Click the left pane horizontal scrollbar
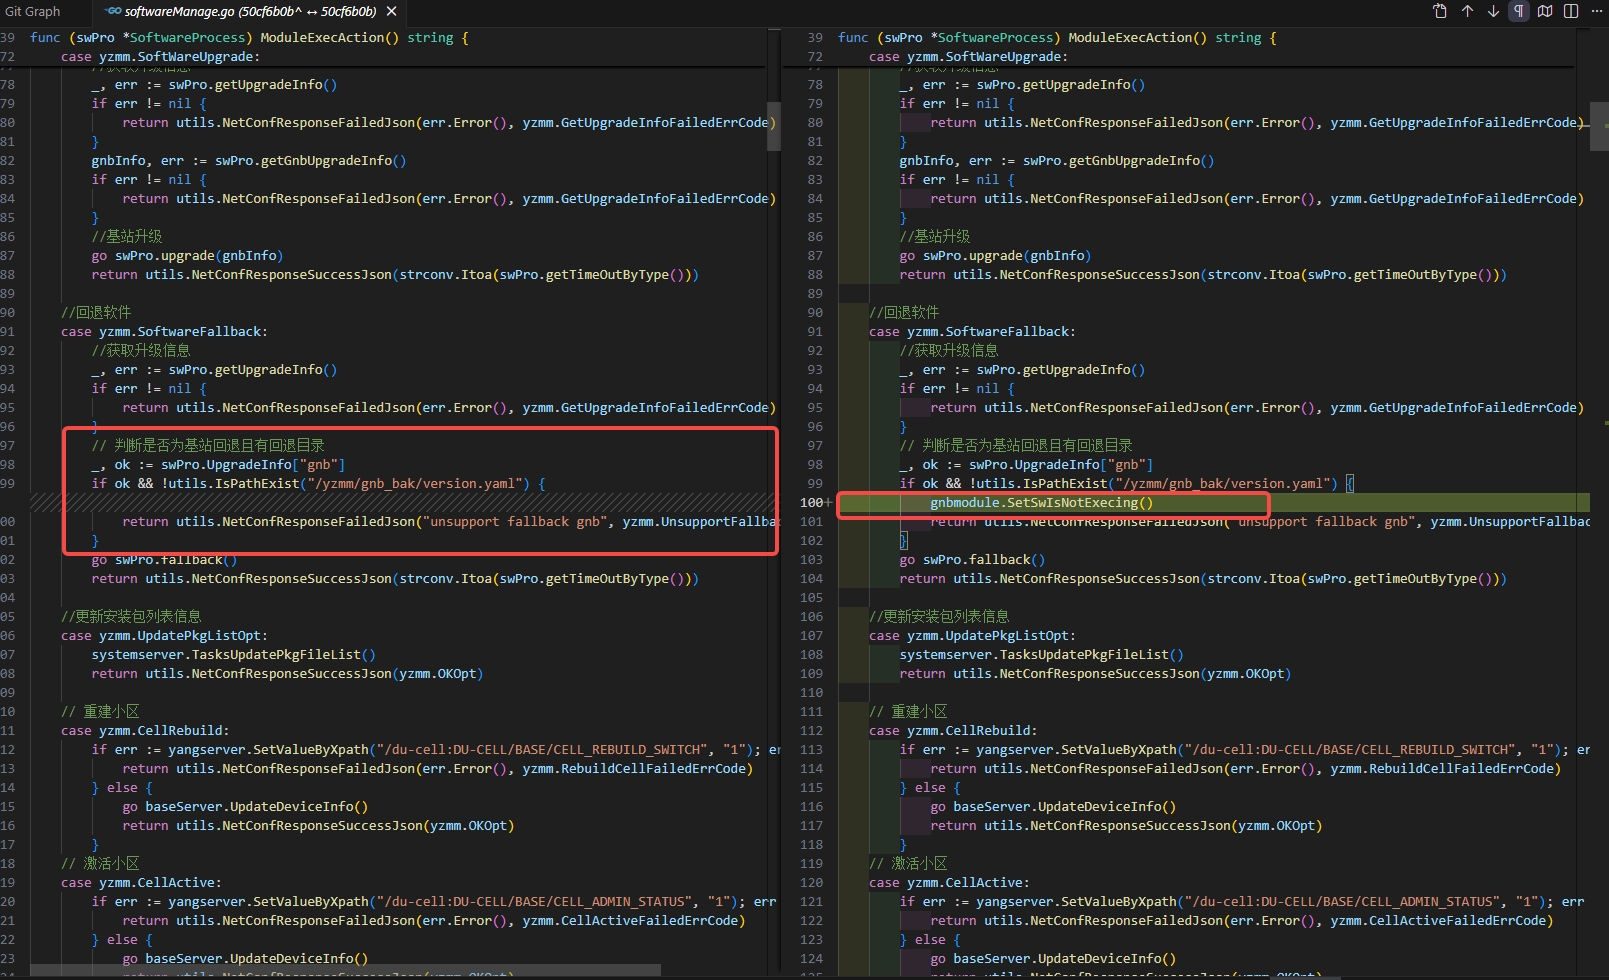 (345, 970)
